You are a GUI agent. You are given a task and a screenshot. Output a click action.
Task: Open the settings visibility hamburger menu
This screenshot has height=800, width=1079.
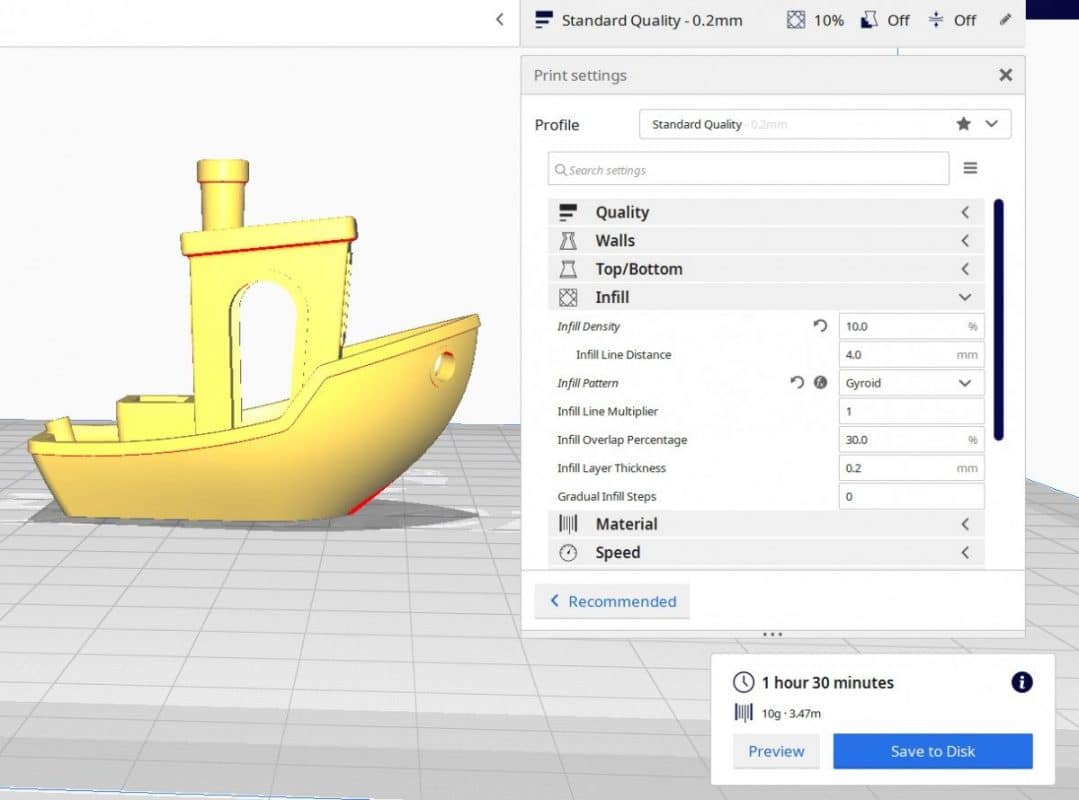tap(970, 168)
